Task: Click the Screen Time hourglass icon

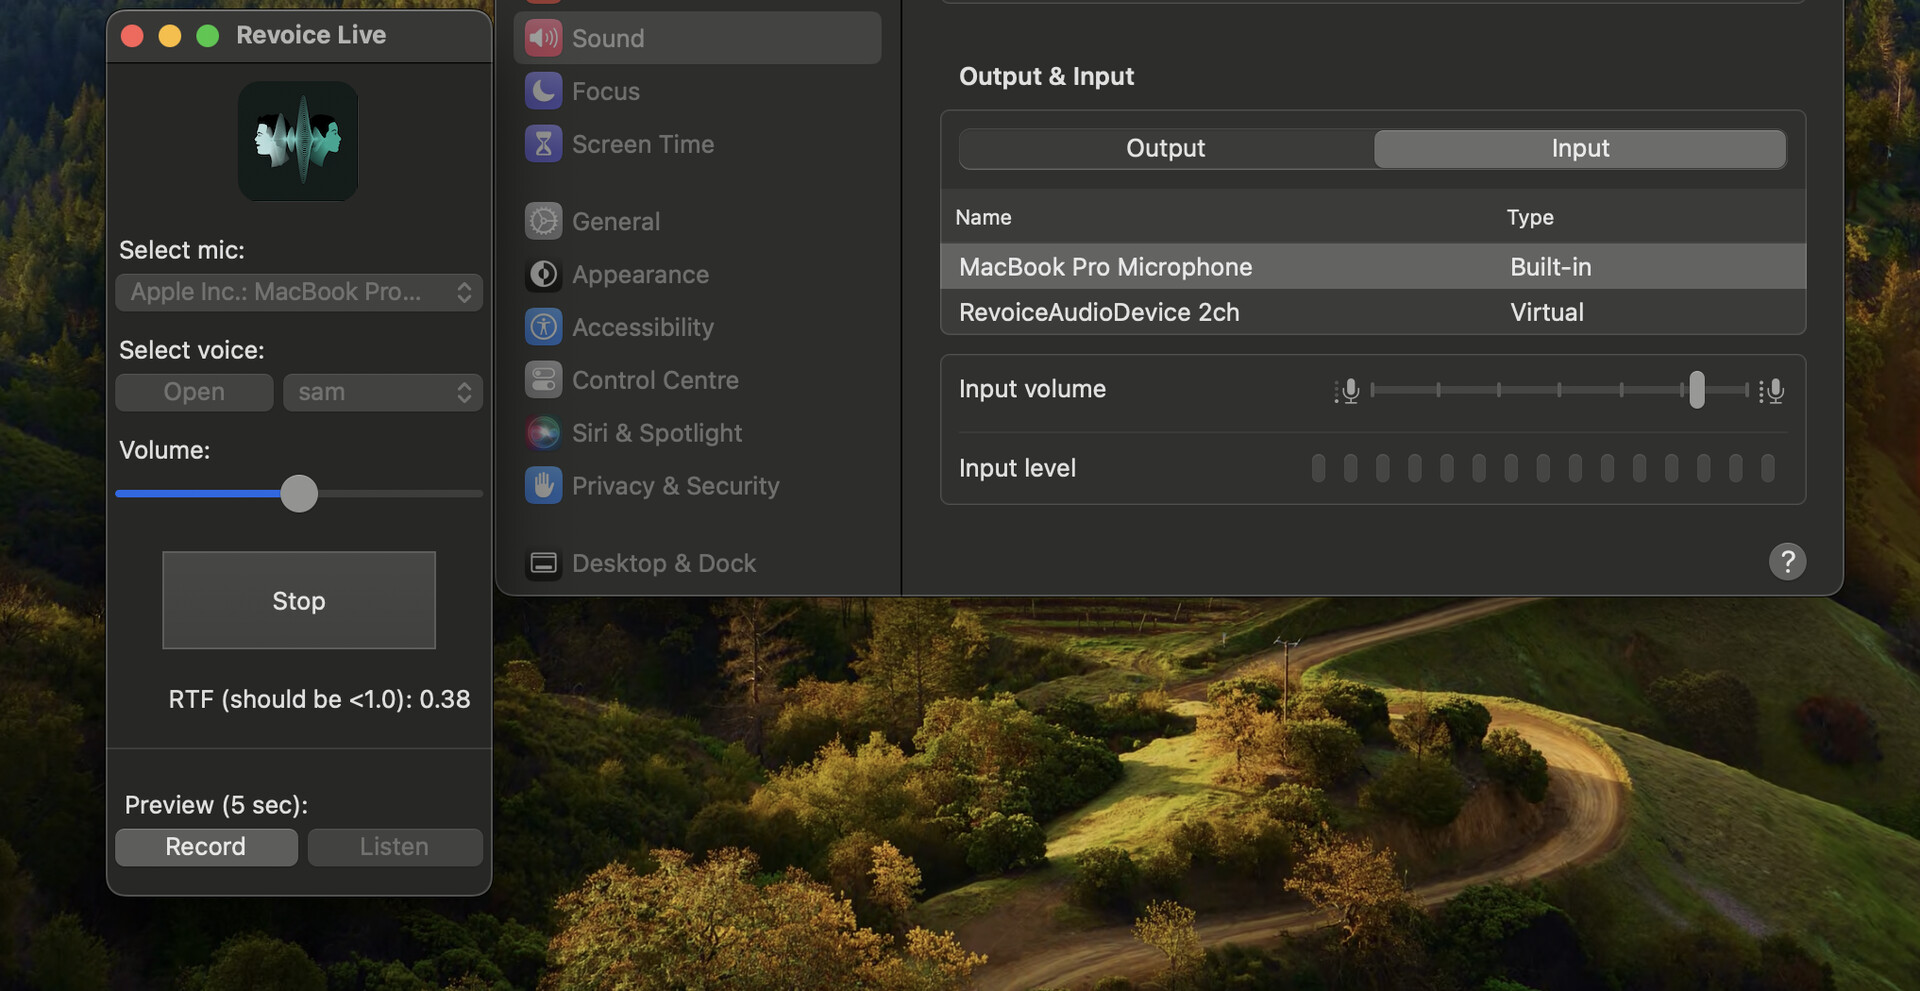Action: (x=543, y=144)
